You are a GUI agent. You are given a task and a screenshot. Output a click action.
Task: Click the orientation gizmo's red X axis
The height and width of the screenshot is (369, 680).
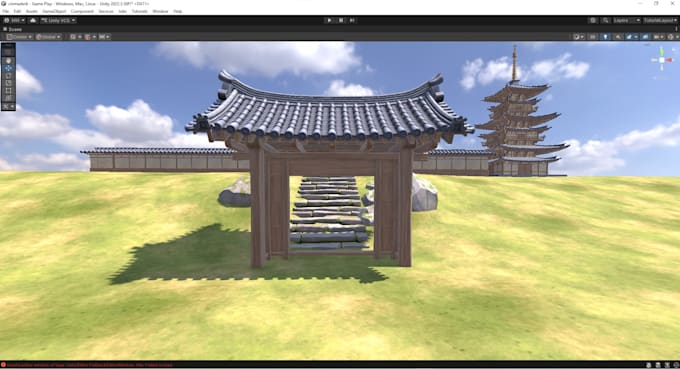(670, 60)
